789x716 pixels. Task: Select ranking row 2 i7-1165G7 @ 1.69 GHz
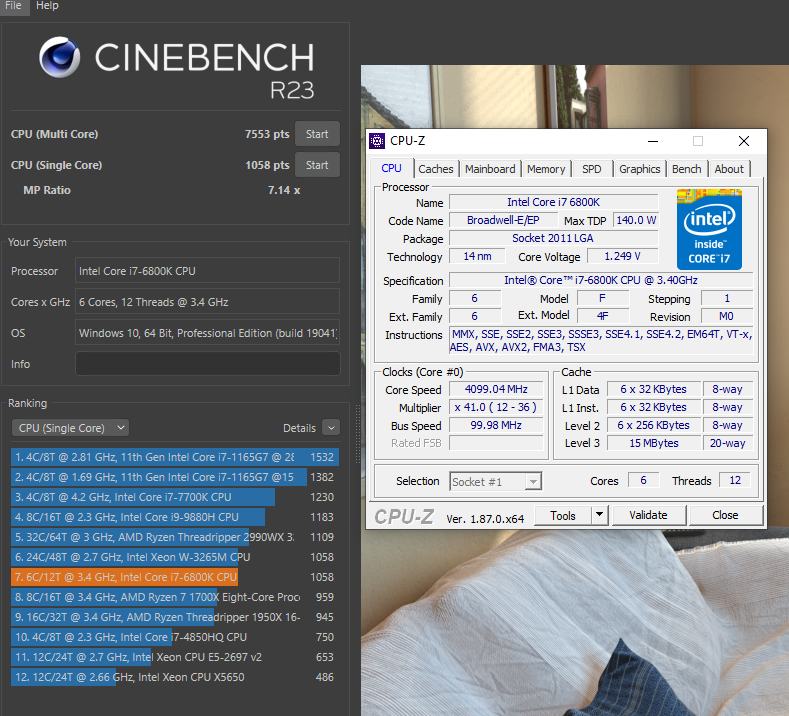175,477
